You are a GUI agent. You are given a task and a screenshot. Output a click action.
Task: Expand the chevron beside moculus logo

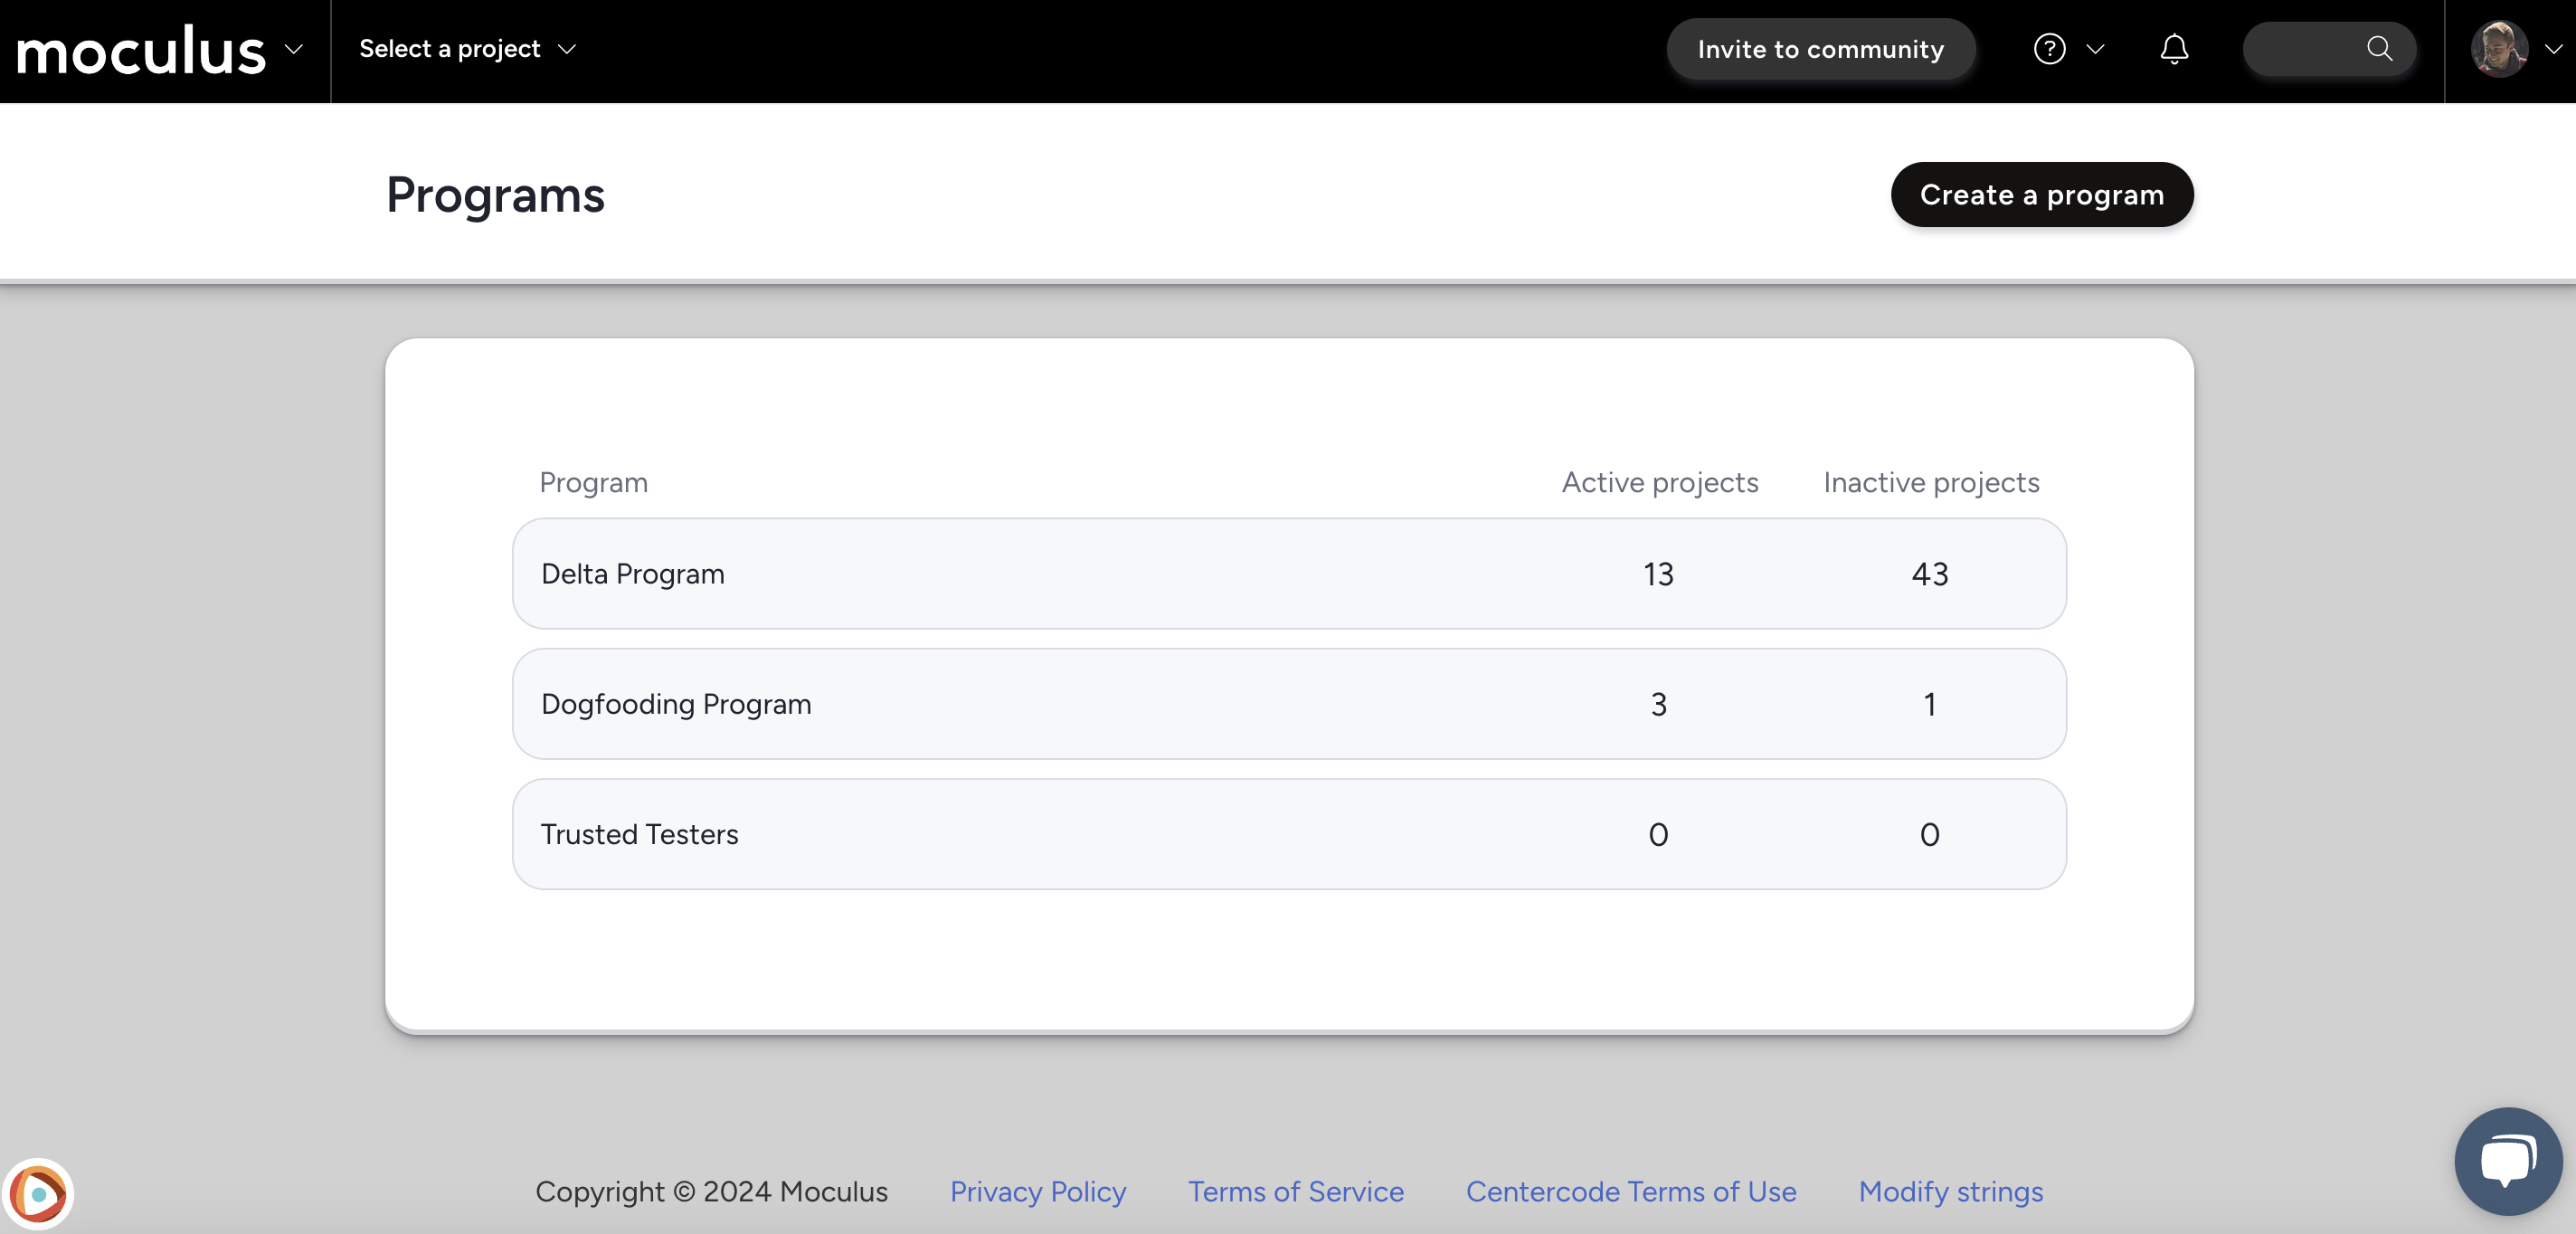coord(294,49)
